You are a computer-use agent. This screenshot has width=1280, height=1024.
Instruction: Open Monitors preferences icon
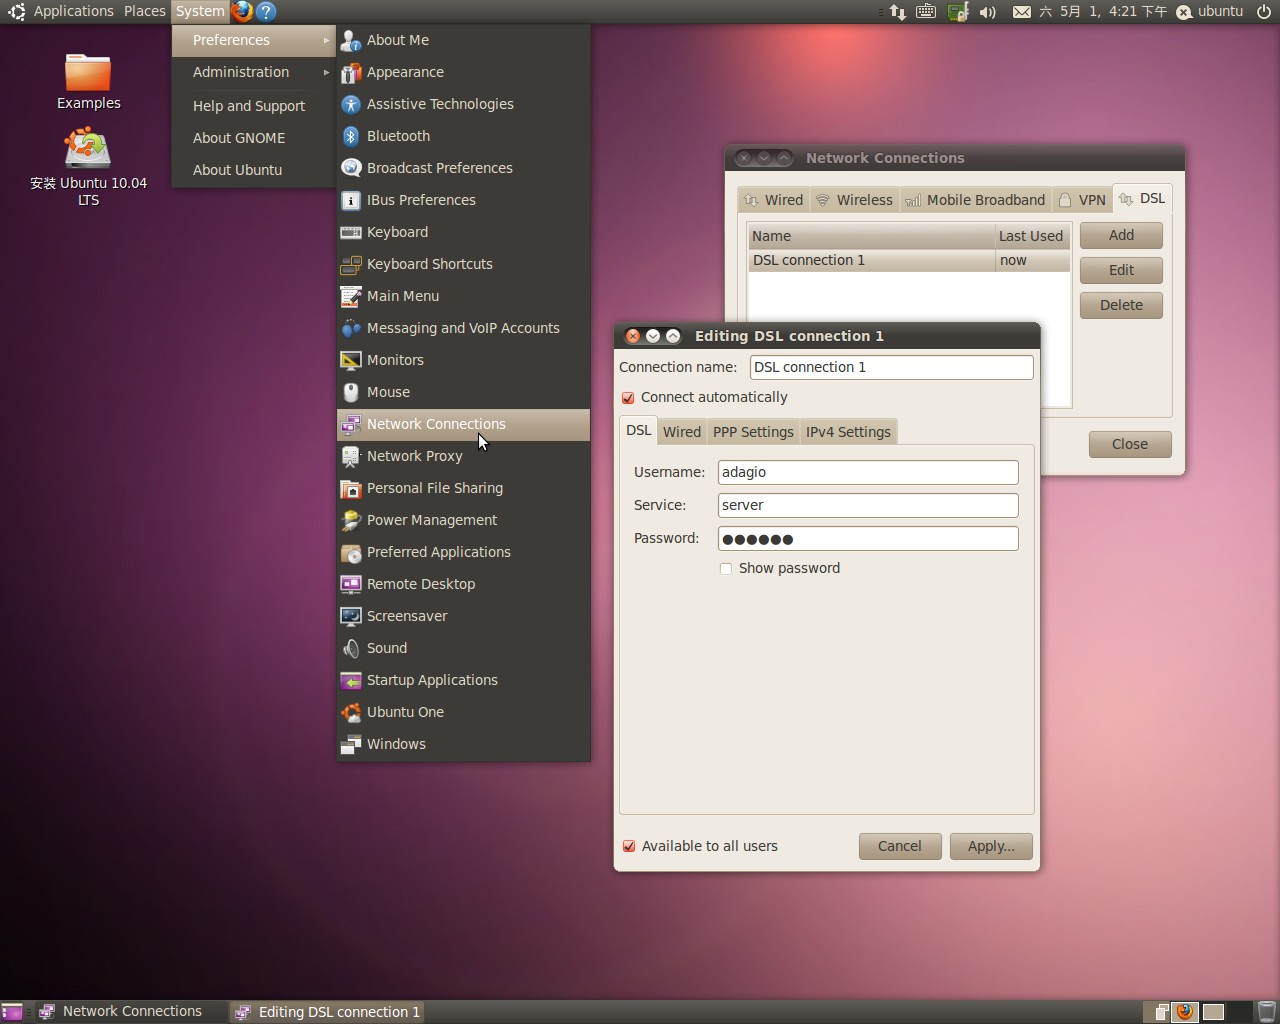pos(351,360)
